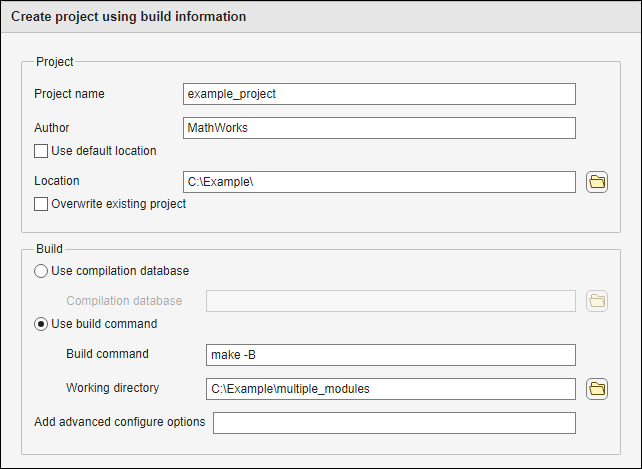Select the Use compilation database radio button
This screenshot has height=469, width=642.
pos(41,271)
